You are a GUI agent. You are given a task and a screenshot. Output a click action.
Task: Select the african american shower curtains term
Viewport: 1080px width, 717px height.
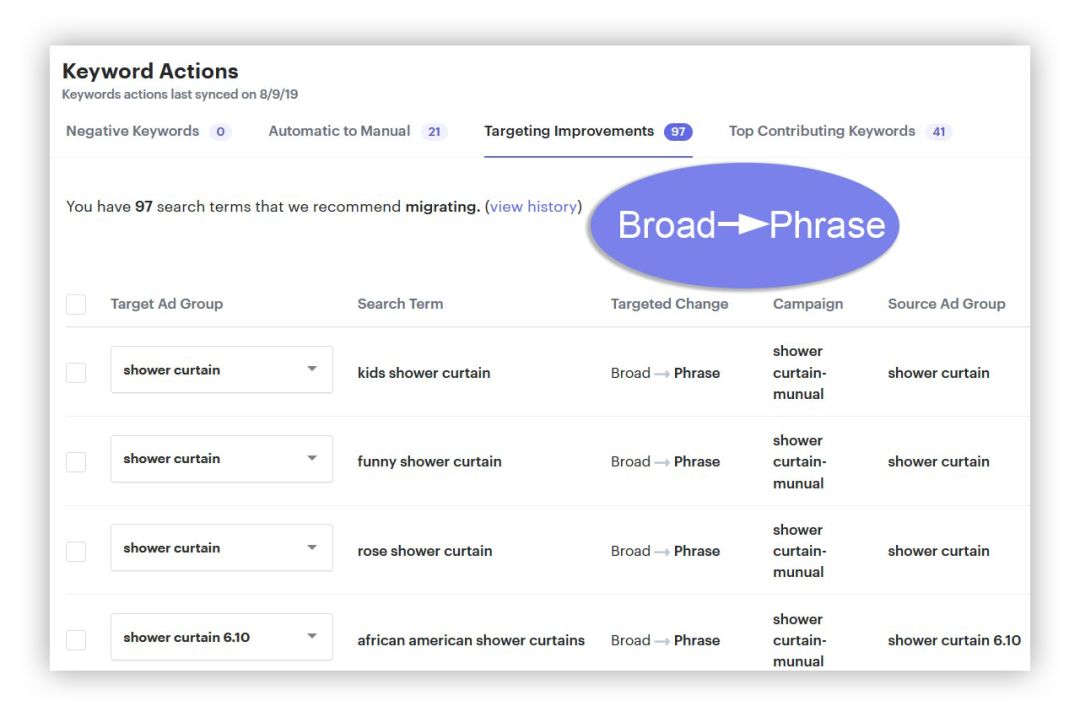470,641
